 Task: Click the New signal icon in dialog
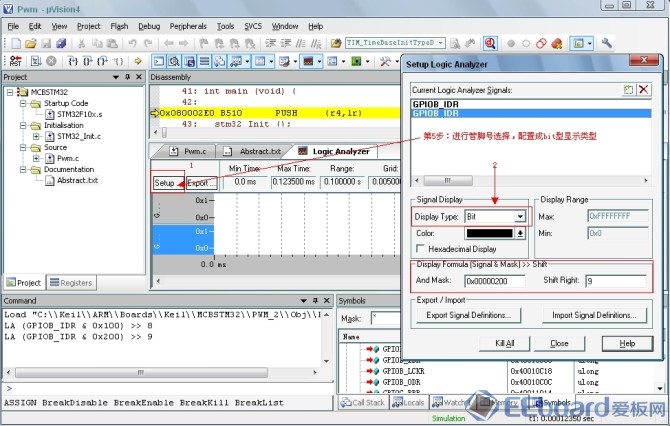(627, 89)
